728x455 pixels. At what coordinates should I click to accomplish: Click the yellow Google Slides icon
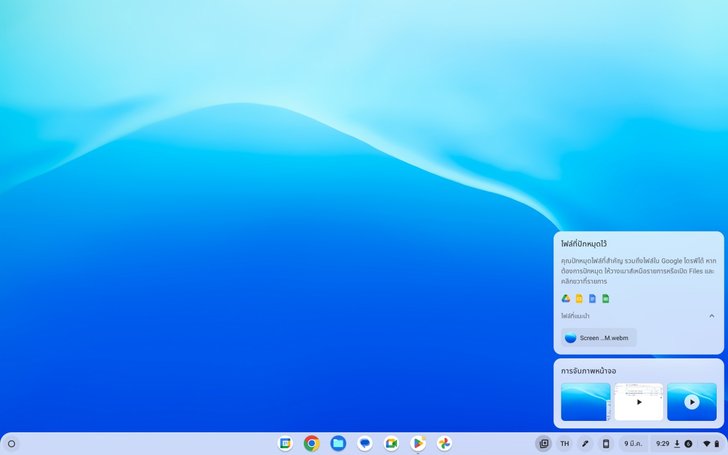pos(579,299)
